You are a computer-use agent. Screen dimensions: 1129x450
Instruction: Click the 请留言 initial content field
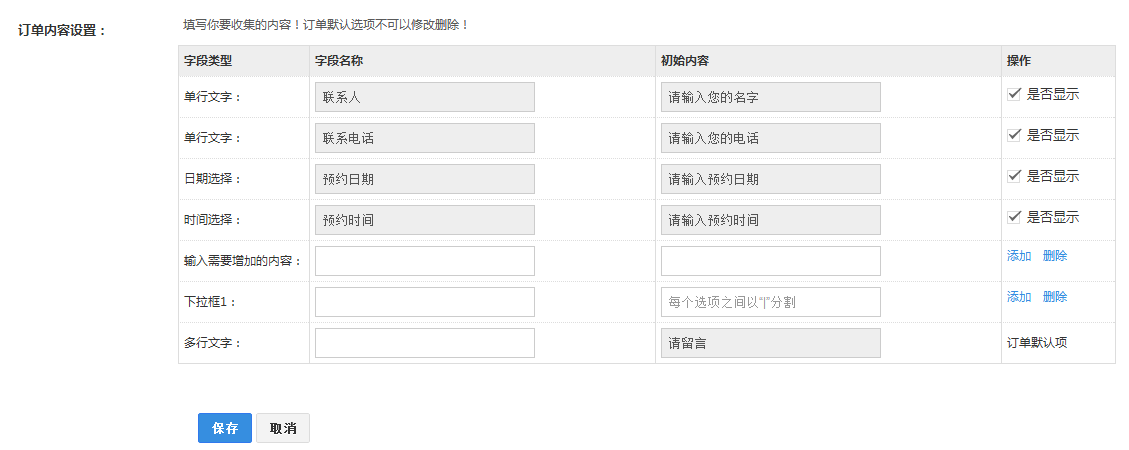[770, 343]
